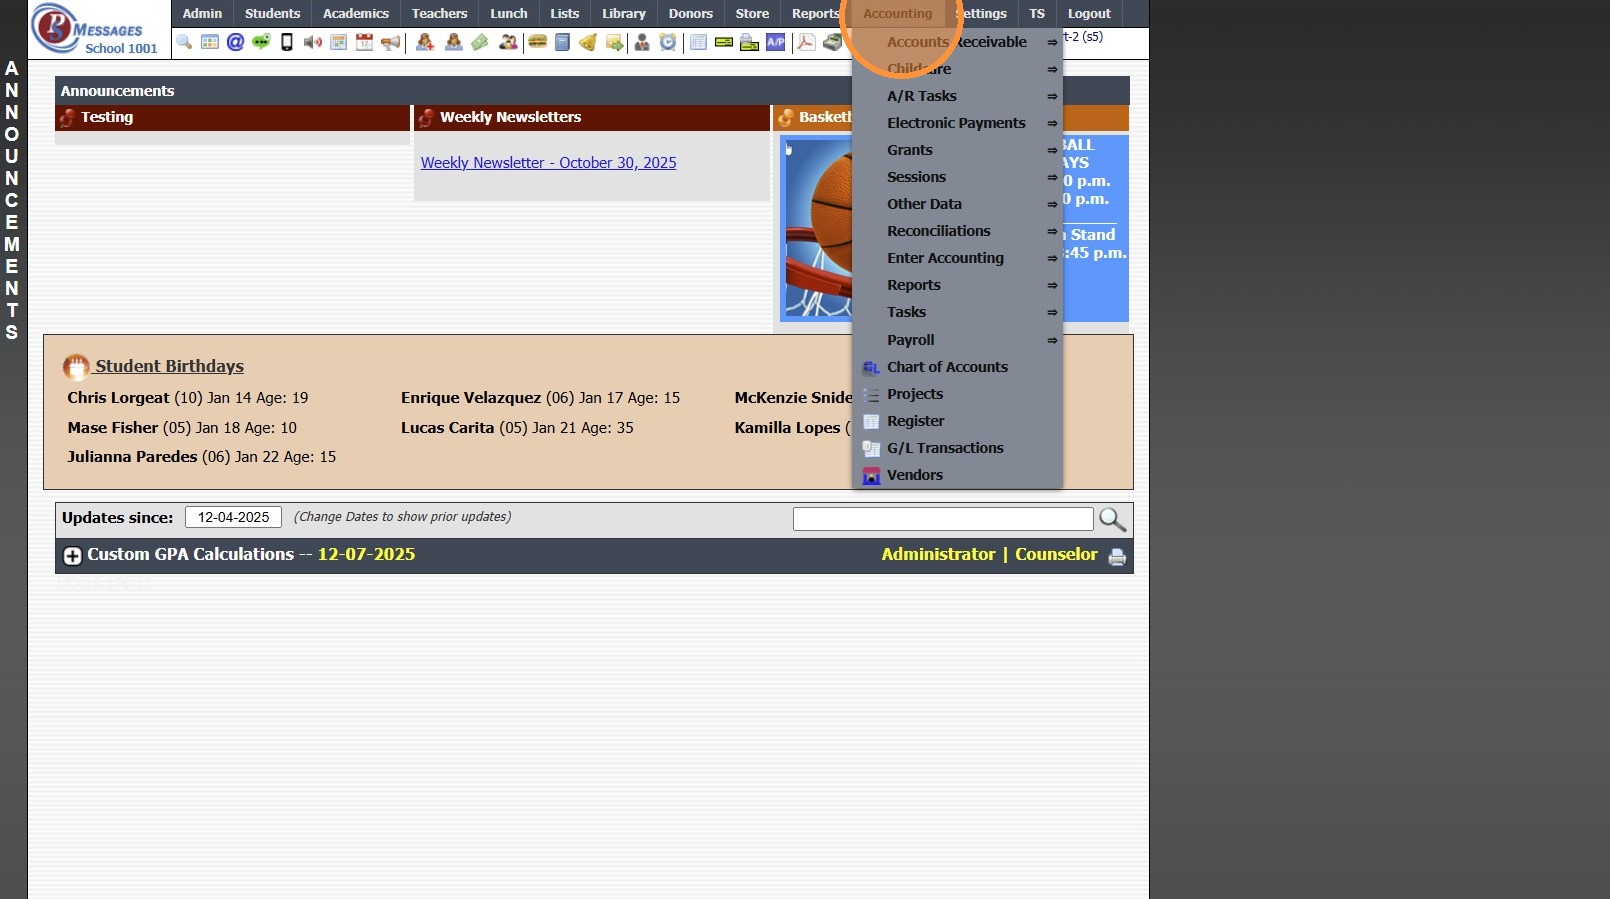Click the basketball announcement image

[x=817, y=228]
